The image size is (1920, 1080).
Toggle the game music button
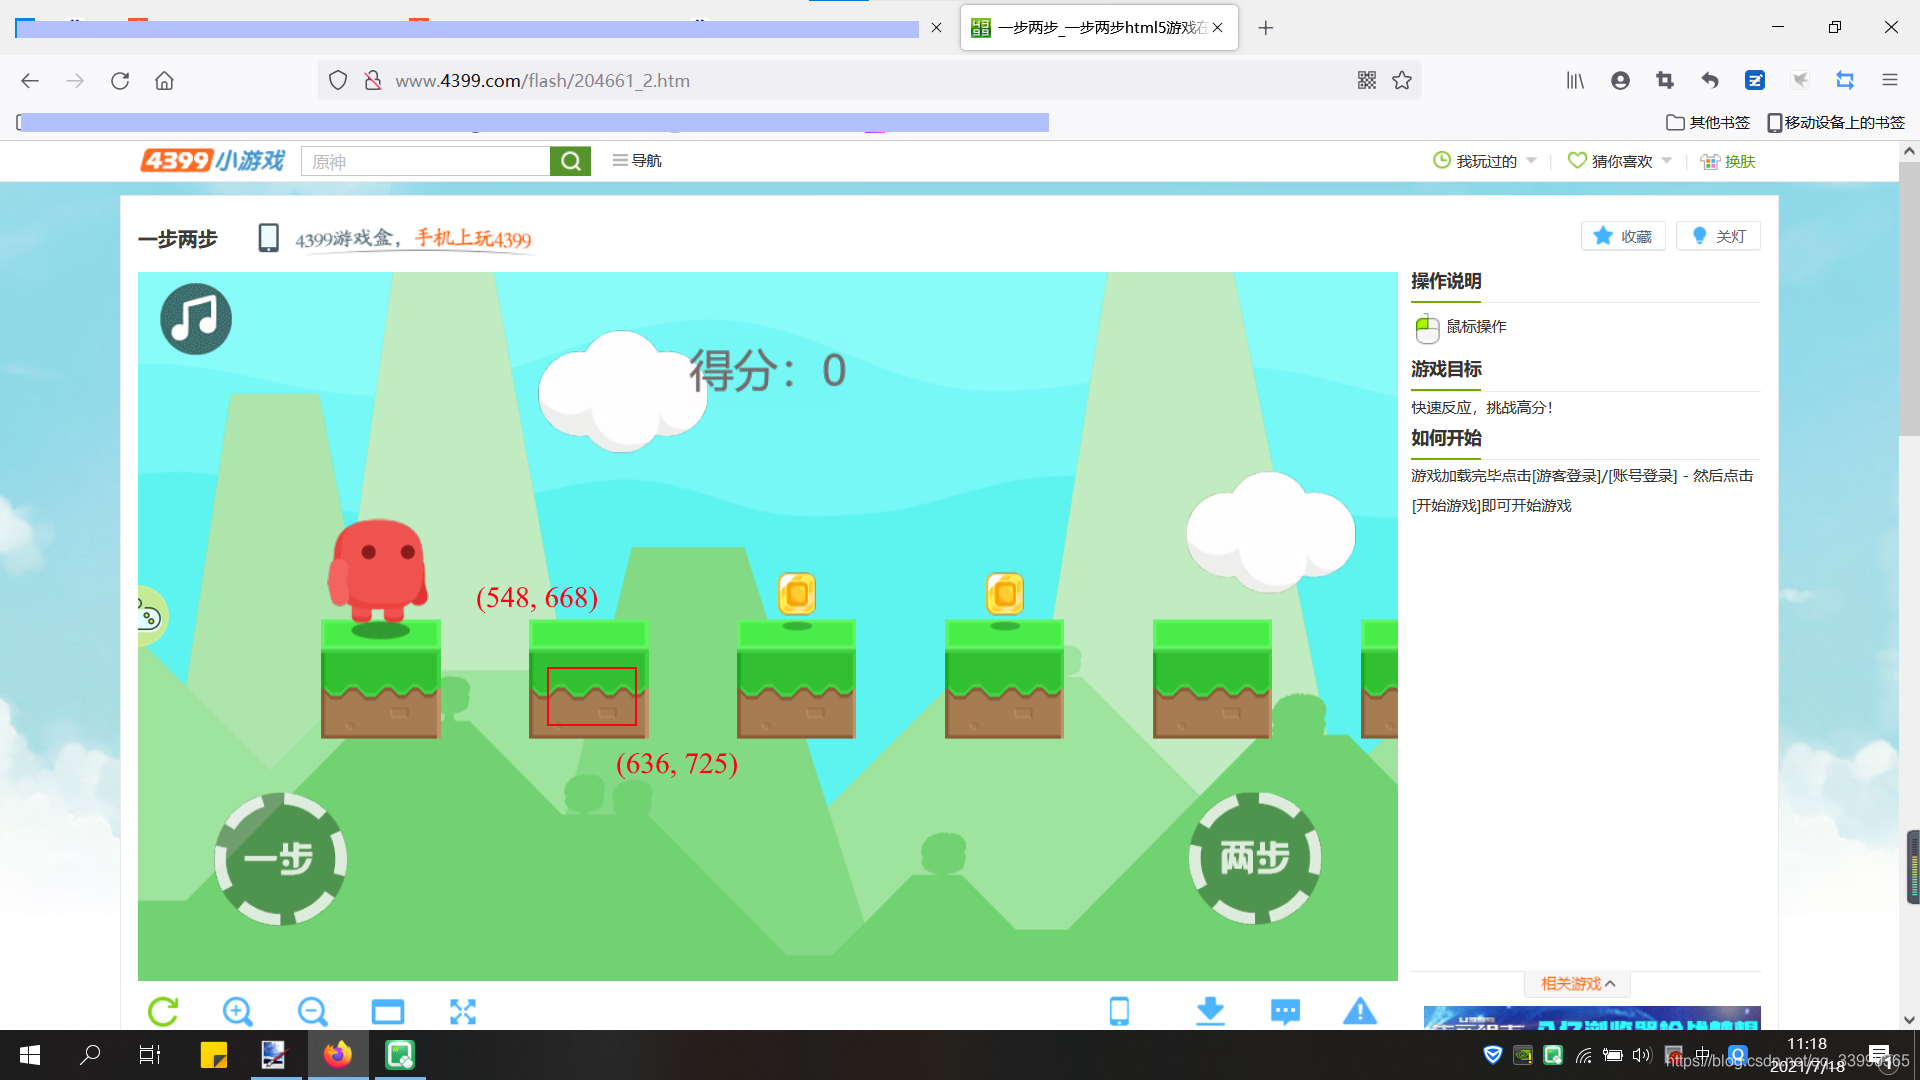tap(196, 319)
